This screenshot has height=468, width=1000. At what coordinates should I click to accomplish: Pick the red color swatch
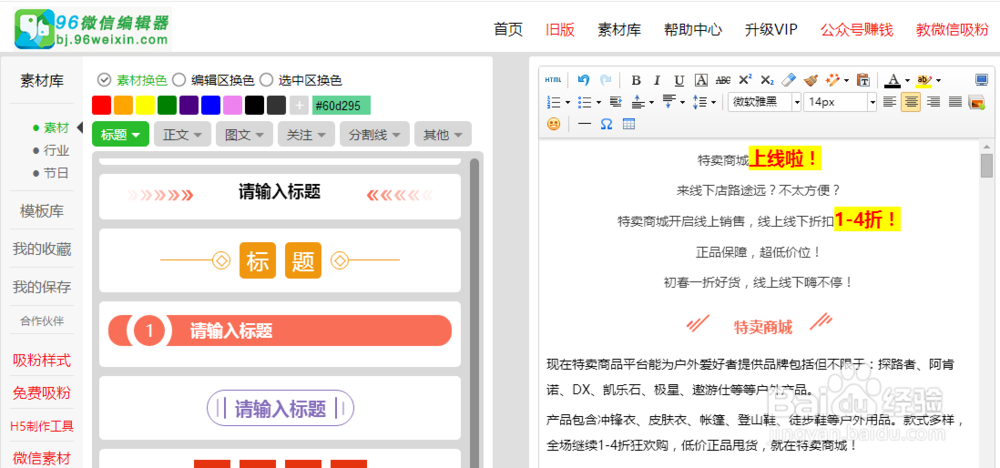pyautogui.click(x=101, y=105)
